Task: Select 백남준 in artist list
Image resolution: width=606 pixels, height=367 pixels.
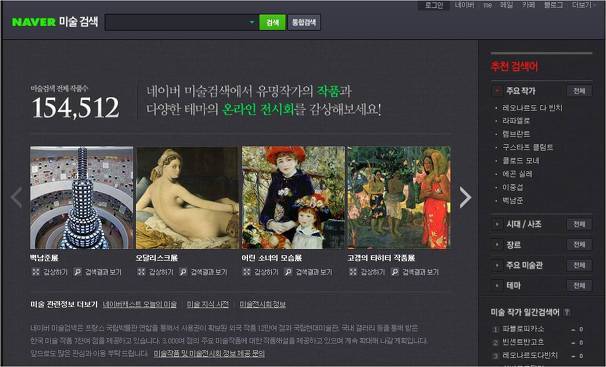Action: pyautogui.click(x=512, y=200)
